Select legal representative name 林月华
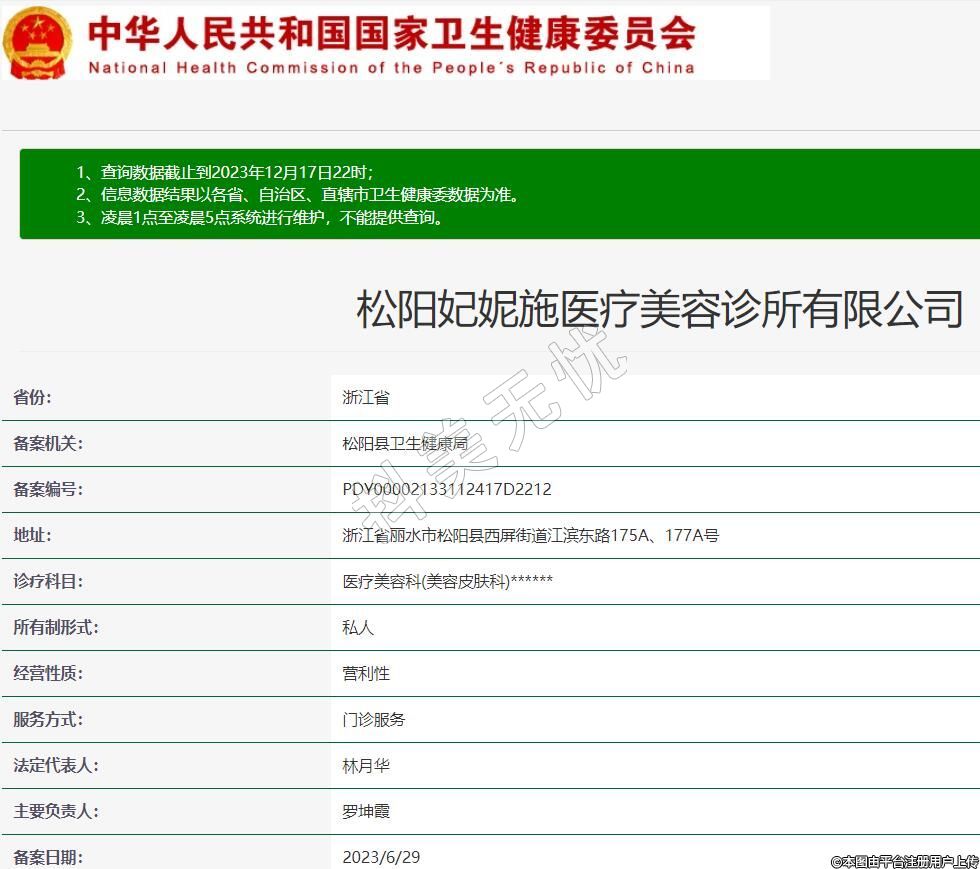 click(366, 766)
